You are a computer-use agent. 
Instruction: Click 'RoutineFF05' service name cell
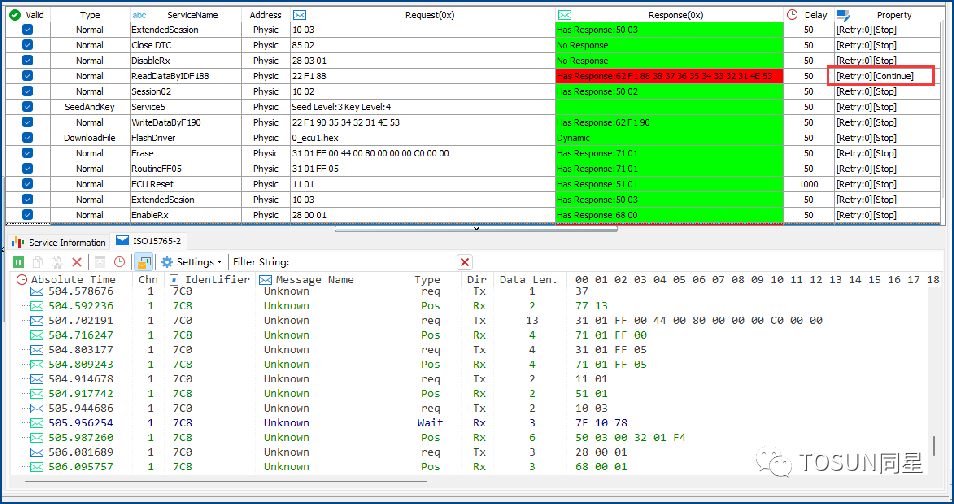pyautogui.click(x=186, y=169)
